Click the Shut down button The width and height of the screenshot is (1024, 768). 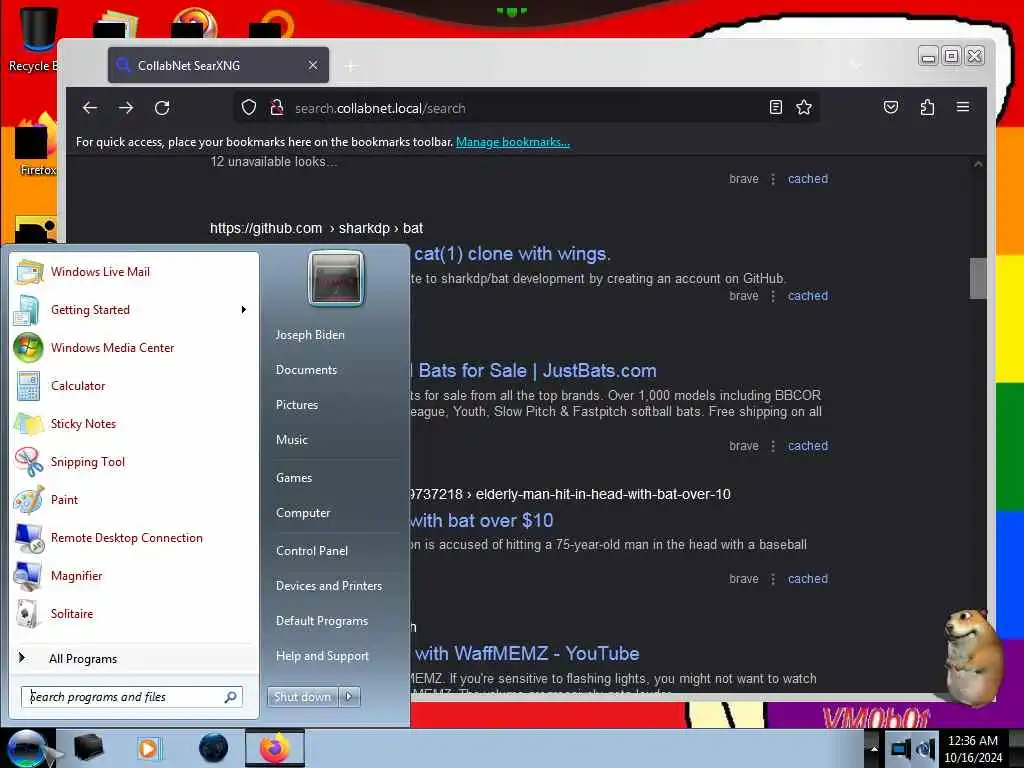(x=302, y=697)
